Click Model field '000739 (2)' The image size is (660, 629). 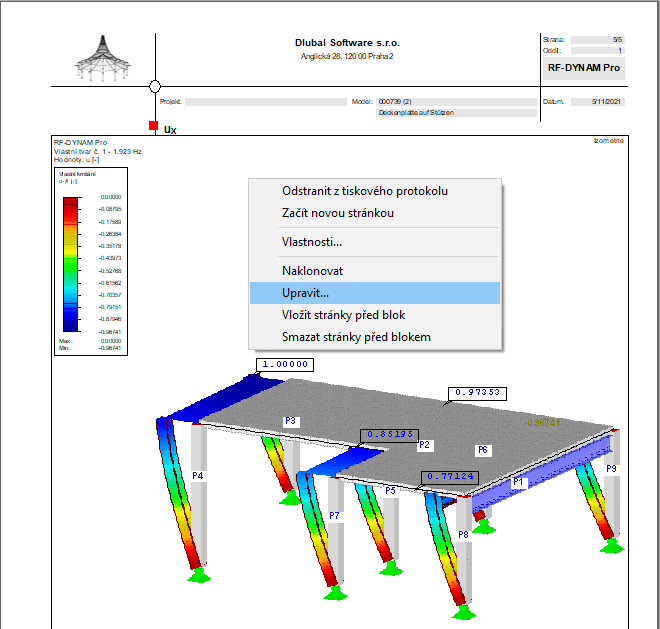coord(456,102)
